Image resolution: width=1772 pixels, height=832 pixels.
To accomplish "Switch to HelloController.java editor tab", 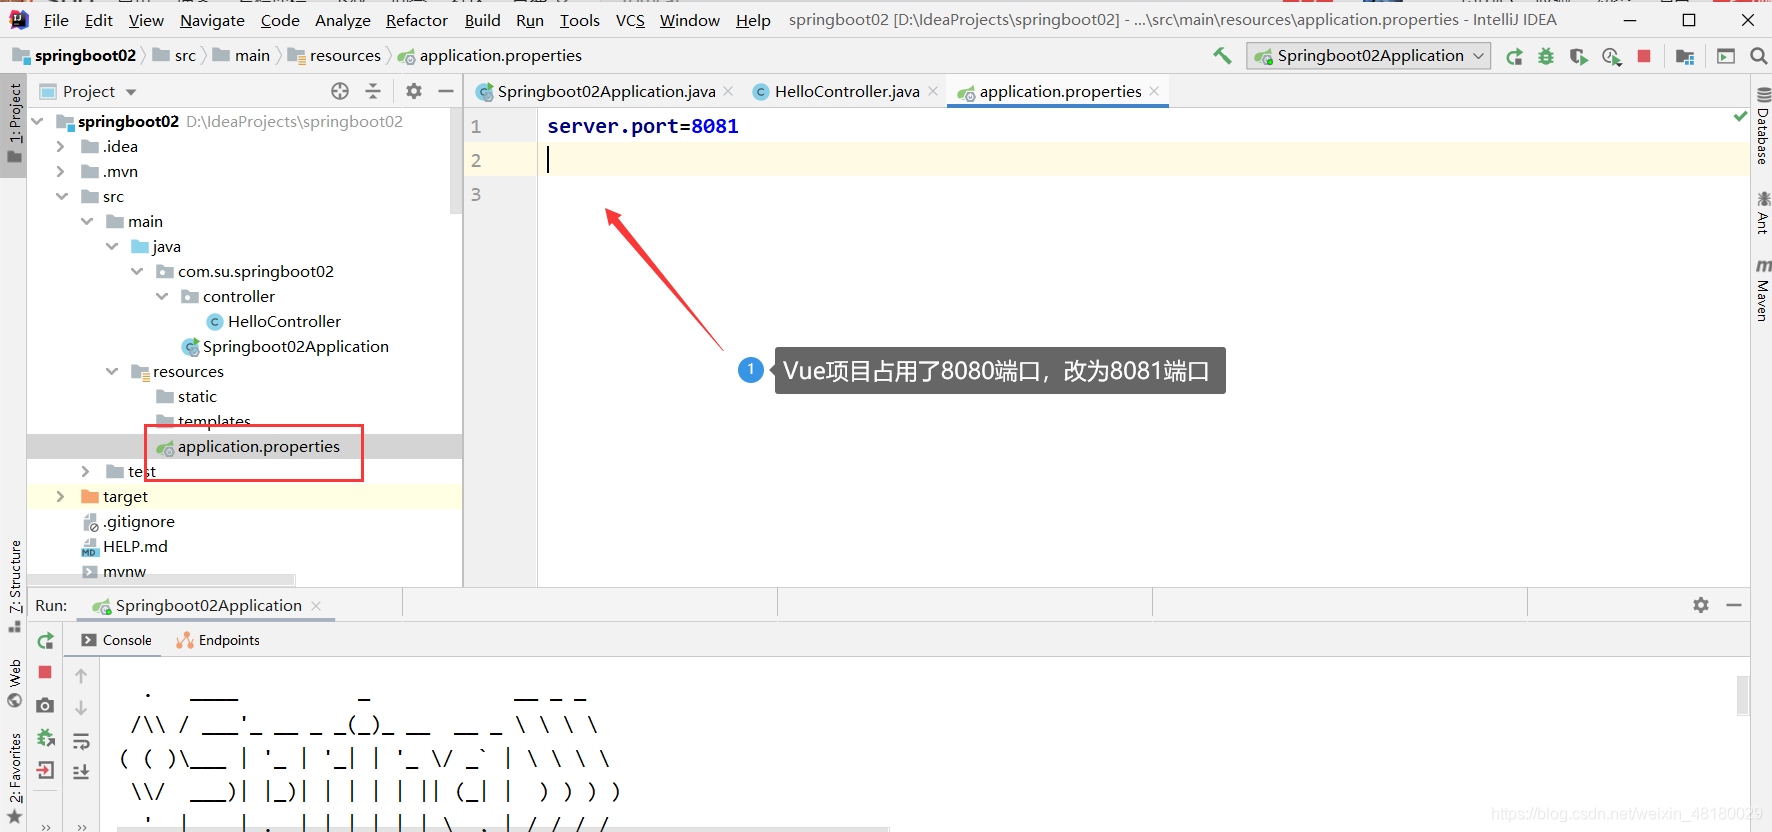I will (846, 92).
